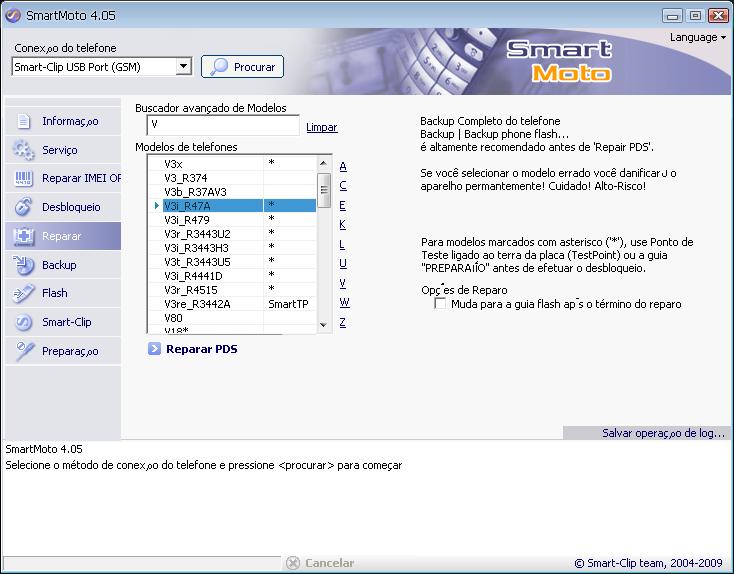
Task: Click the Cancelar X icon
Action: pos(293,563)
